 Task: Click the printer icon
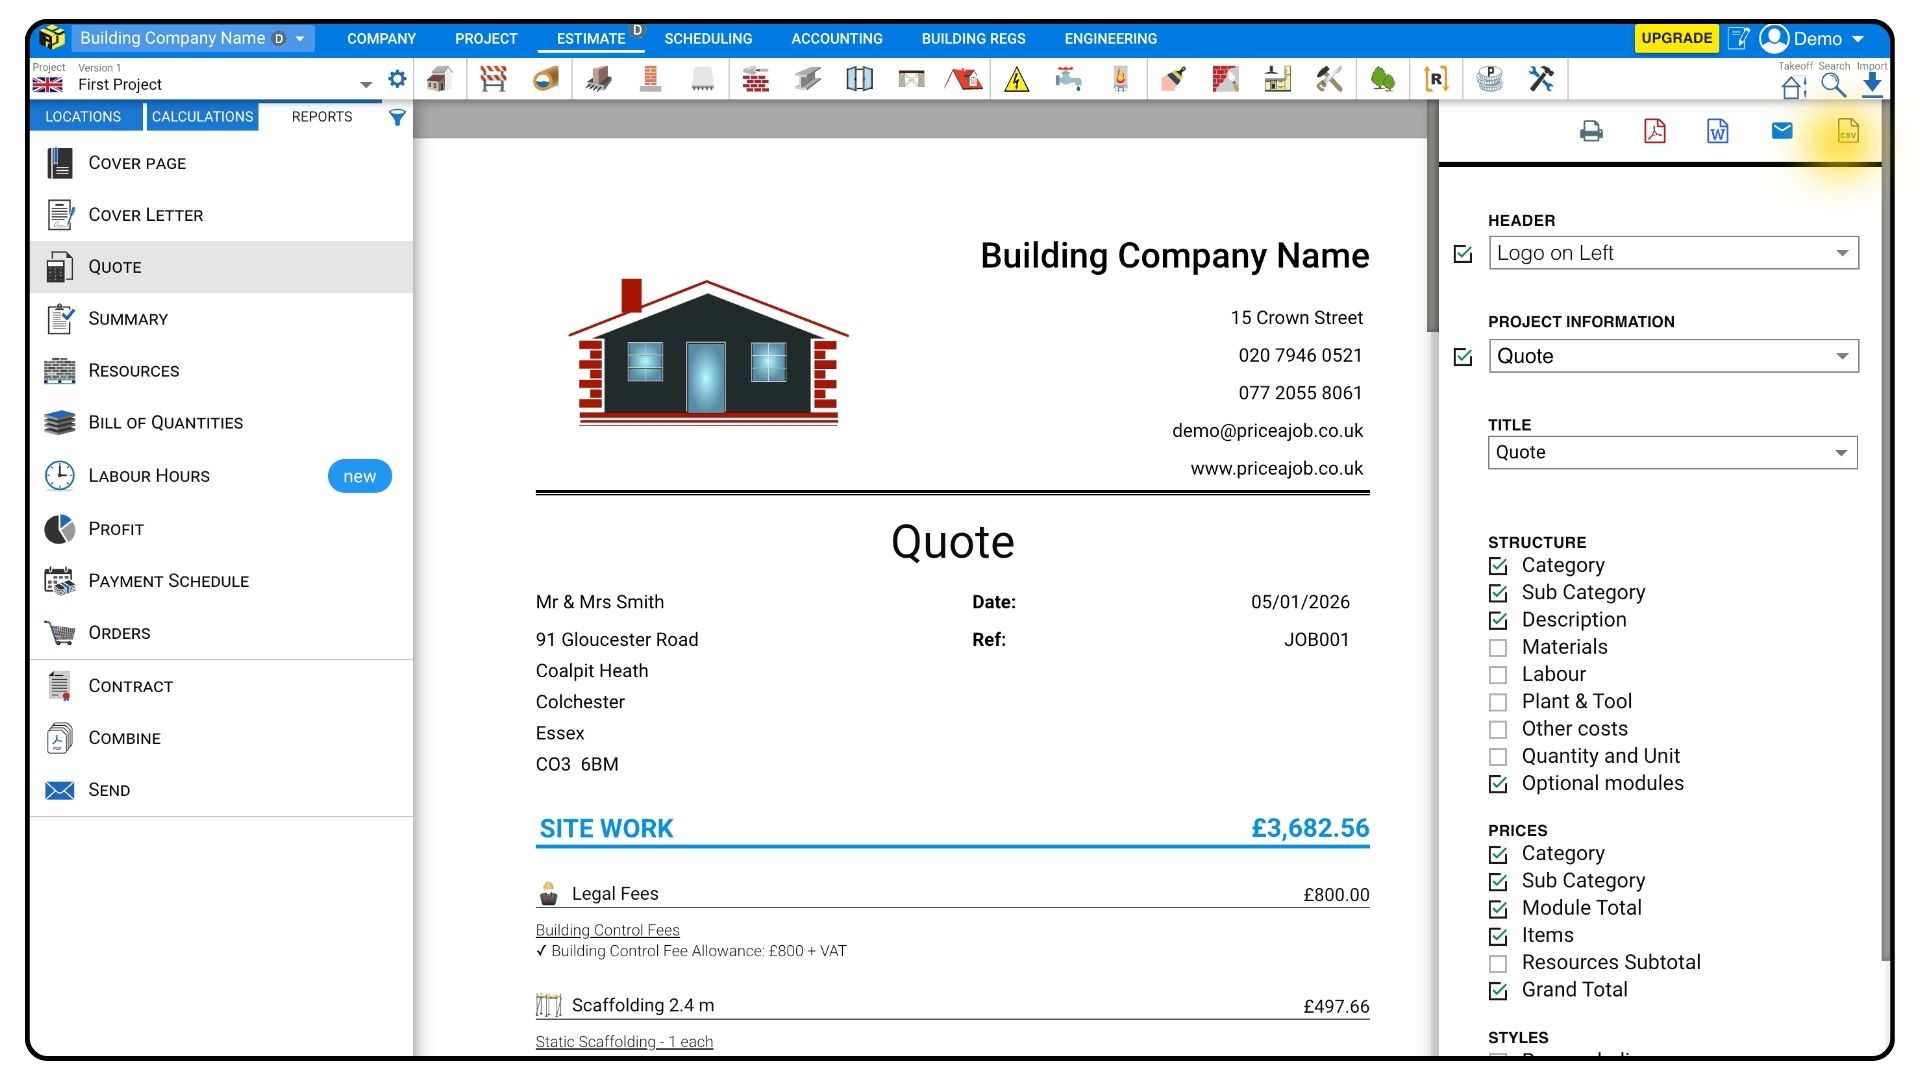click(x=1591, y=131)
